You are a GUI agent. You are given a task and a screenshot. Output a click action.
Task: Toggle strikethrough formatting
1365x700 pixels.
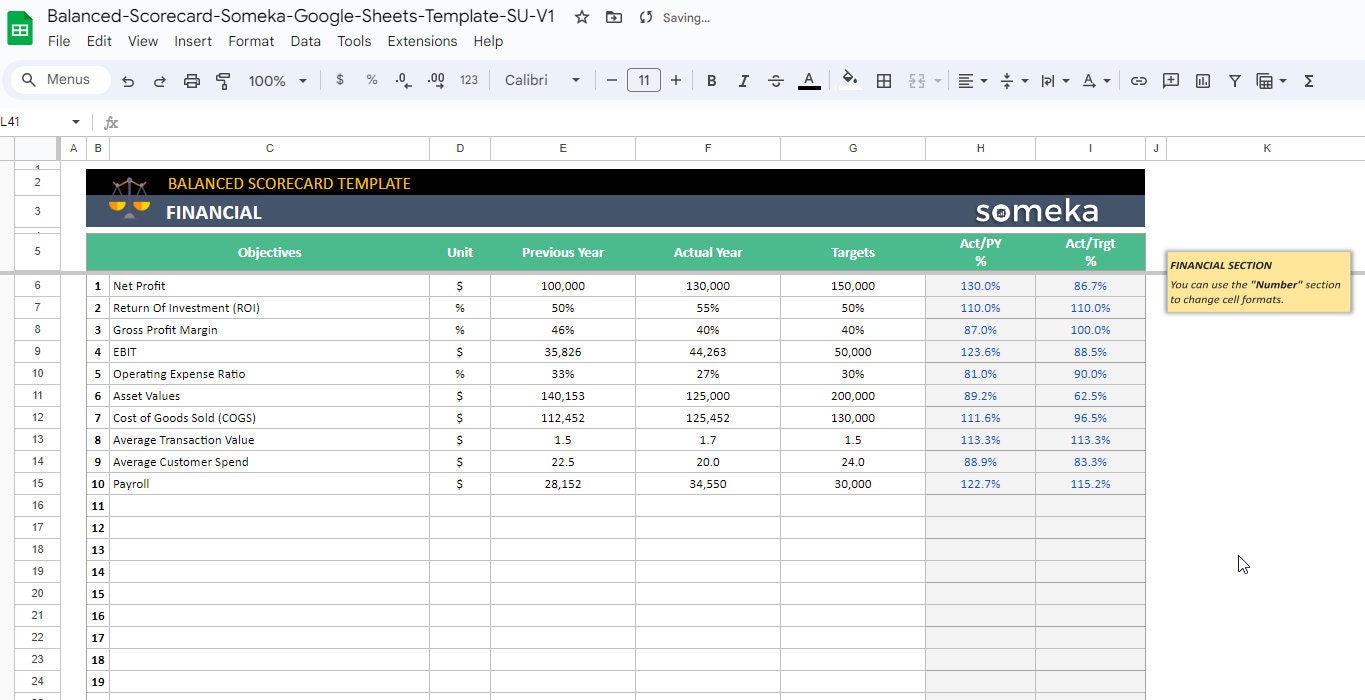(x=776, y=80)
